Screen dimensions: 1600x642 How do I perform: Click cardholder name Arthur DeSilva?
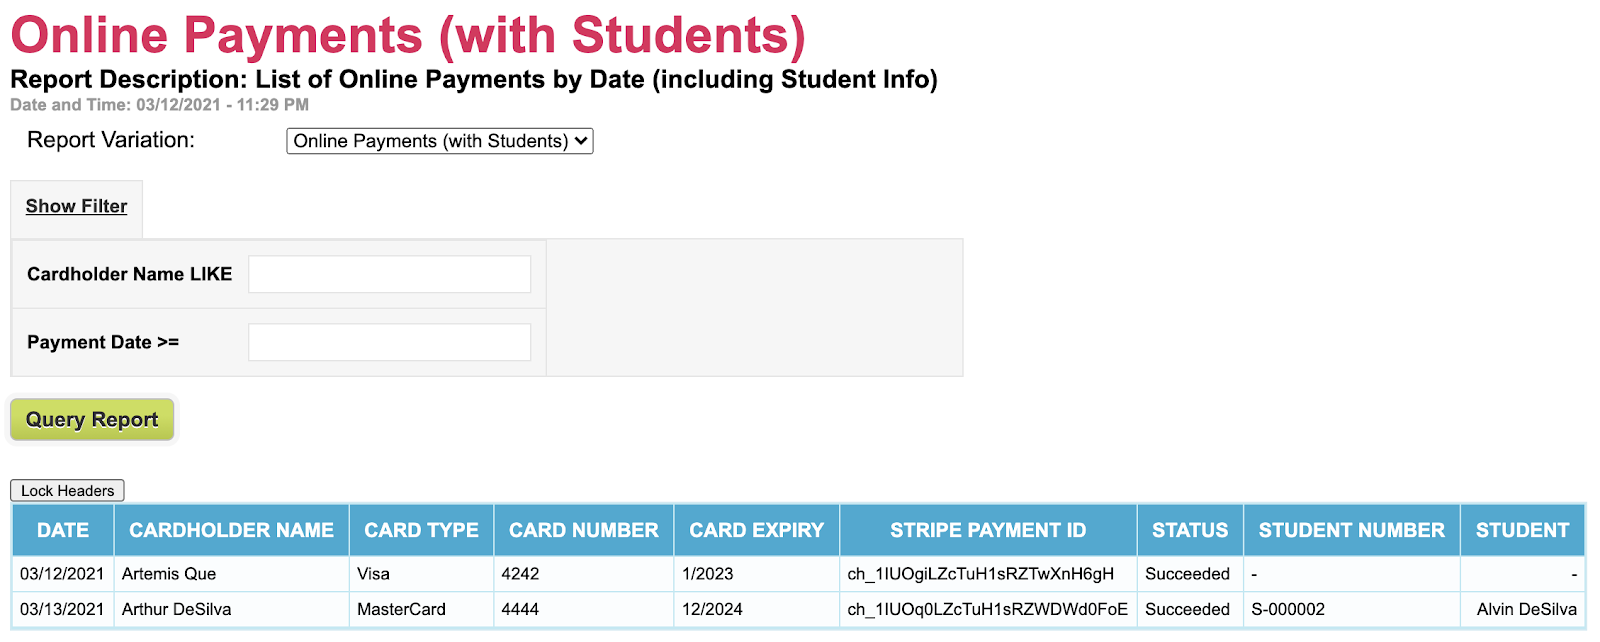point(176,609)
